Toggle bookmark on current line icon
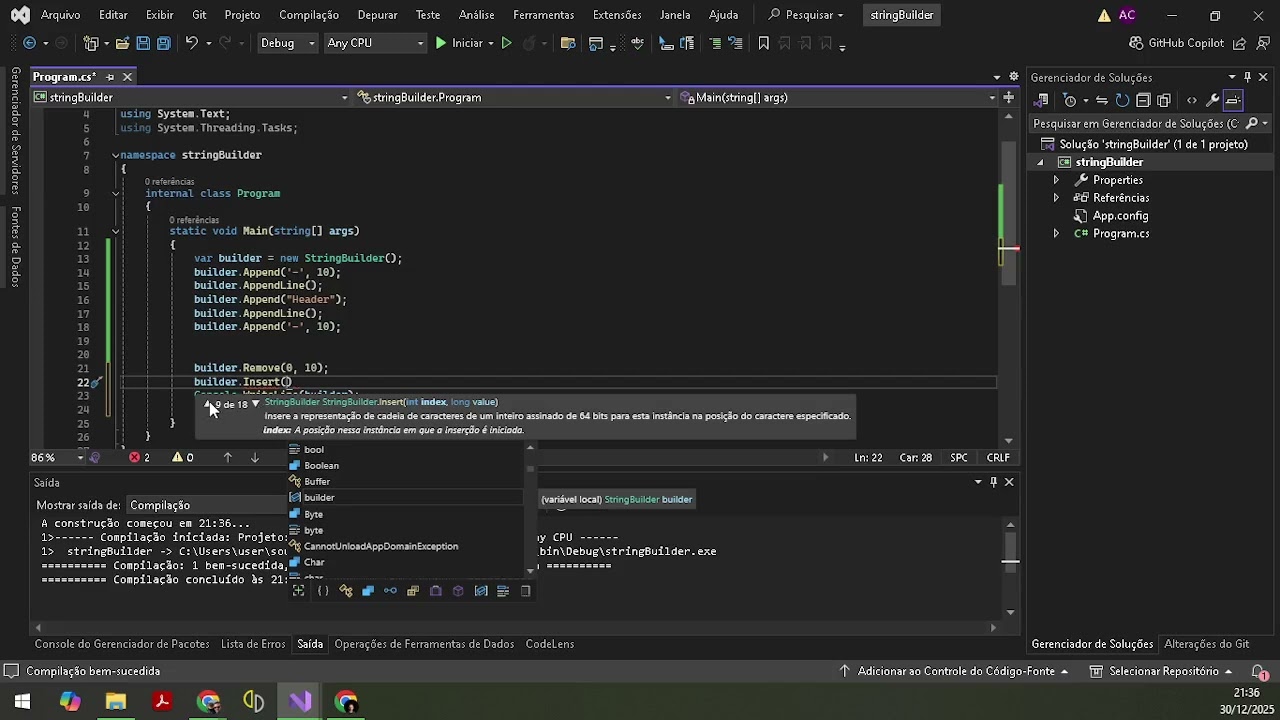Image resolution: width=1280 pixels, height=720 pixels. [x=763, y=43]
